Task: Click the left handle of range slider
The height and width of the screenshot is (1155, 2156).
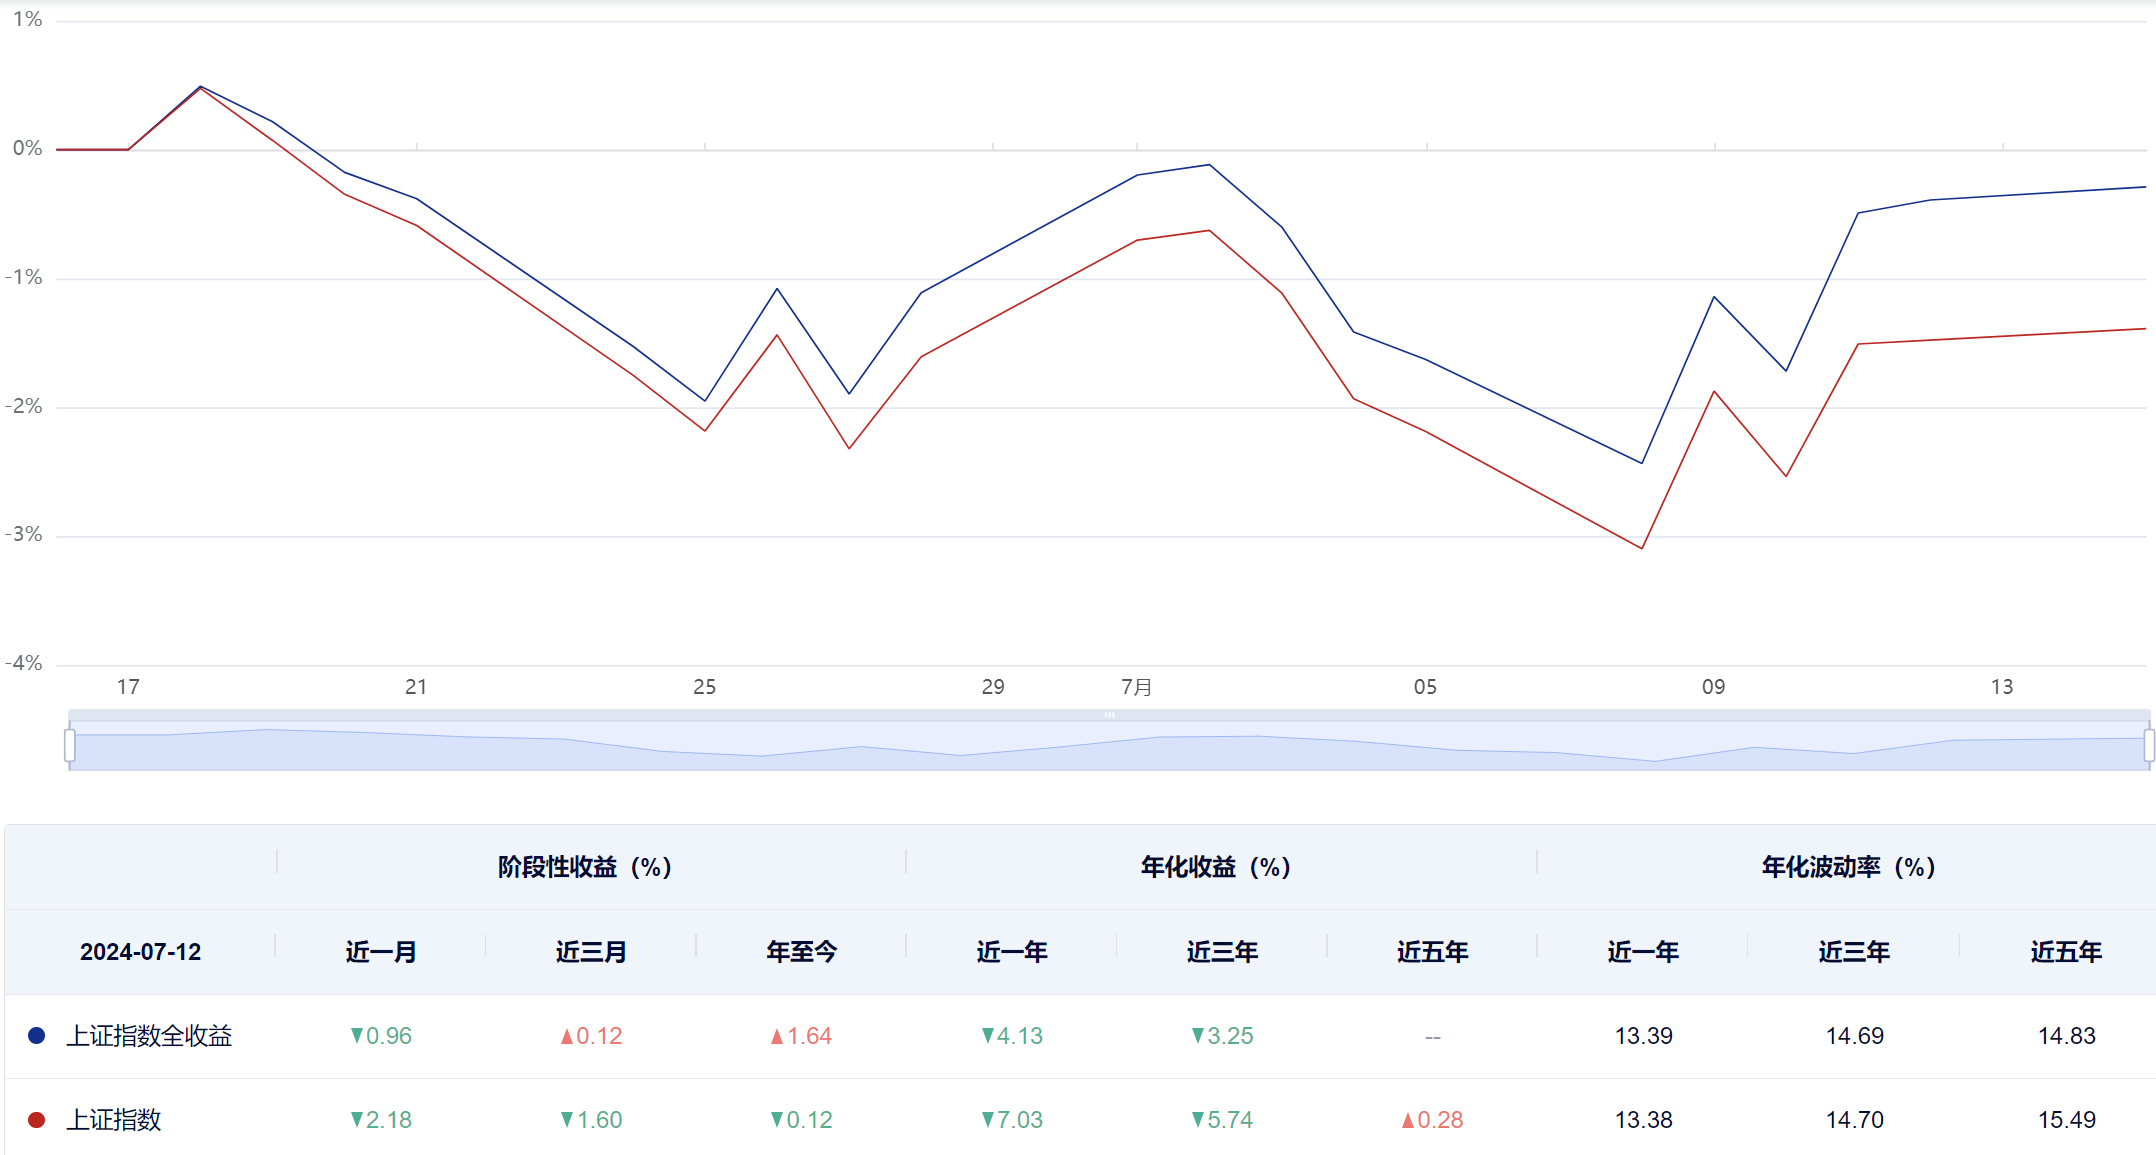Action: pos(69,745)
